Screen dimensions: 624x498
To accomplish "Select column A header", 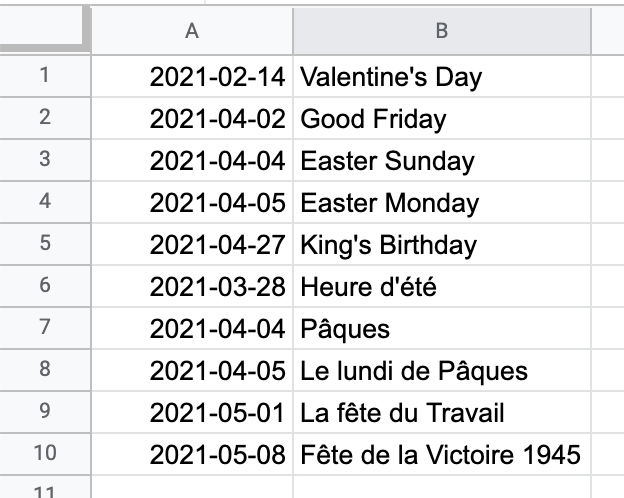I will tap(192, 31).
